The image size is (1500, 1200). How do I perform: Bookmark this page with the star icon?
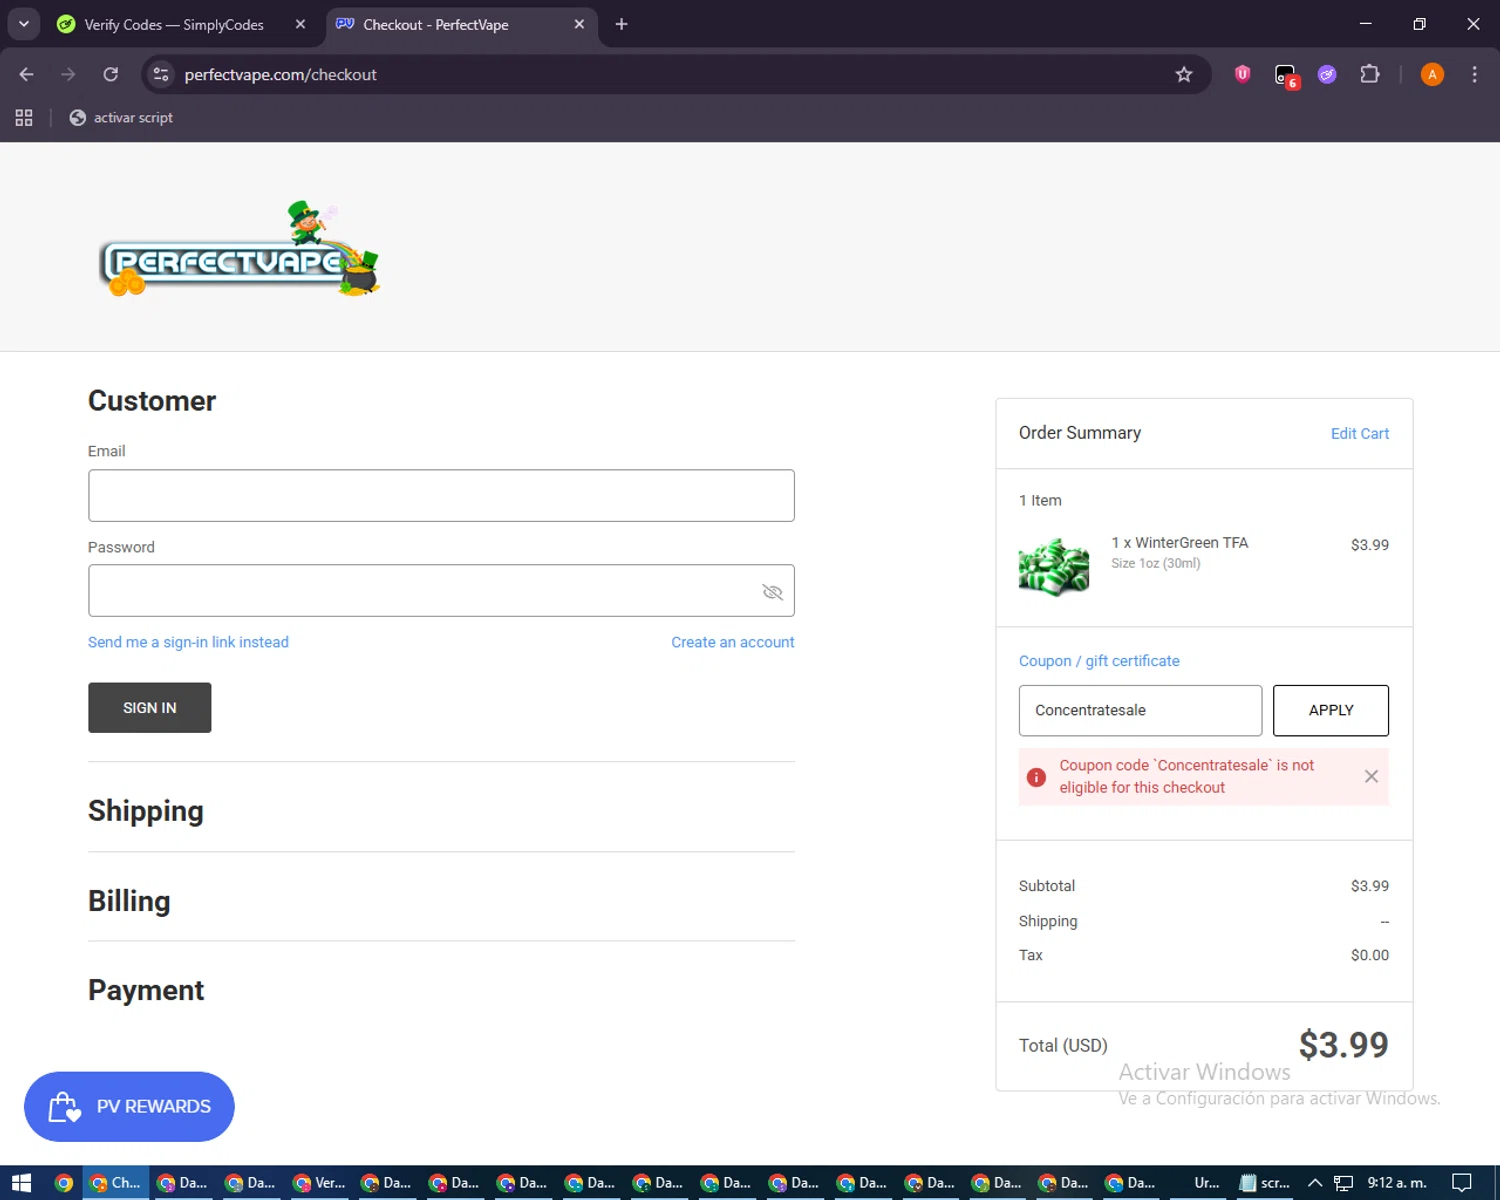click(1184, 75)
